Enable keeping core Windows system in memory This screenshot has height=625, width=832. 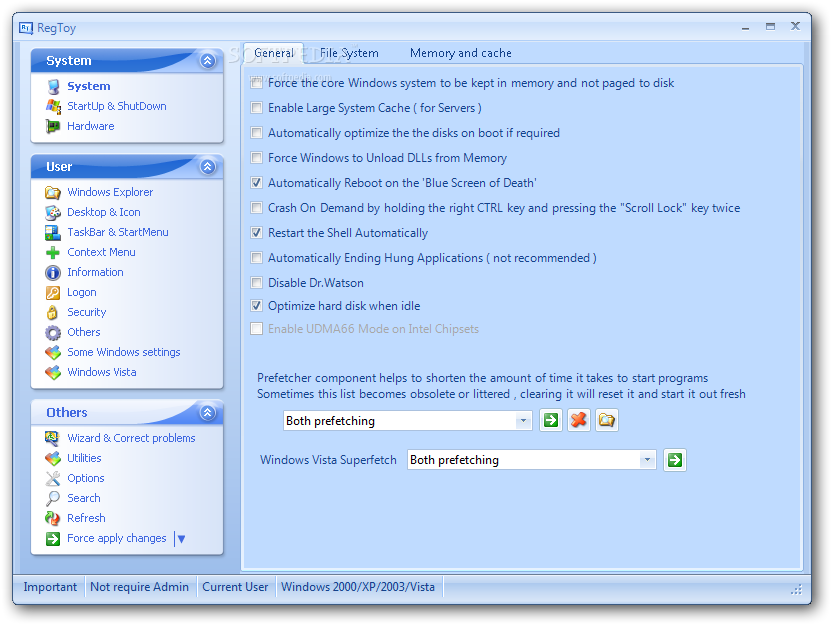[x=256, y=83]
